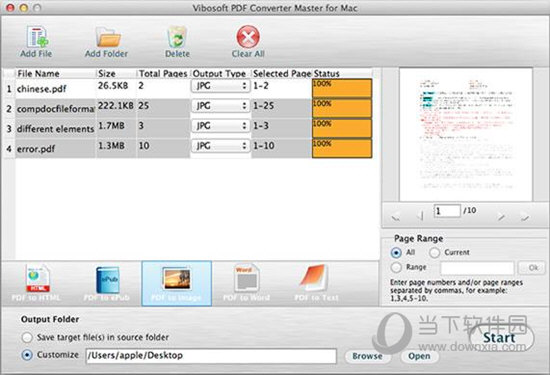Click the 1.7MB size cell
550x375 pixels.
coord(116,128)
